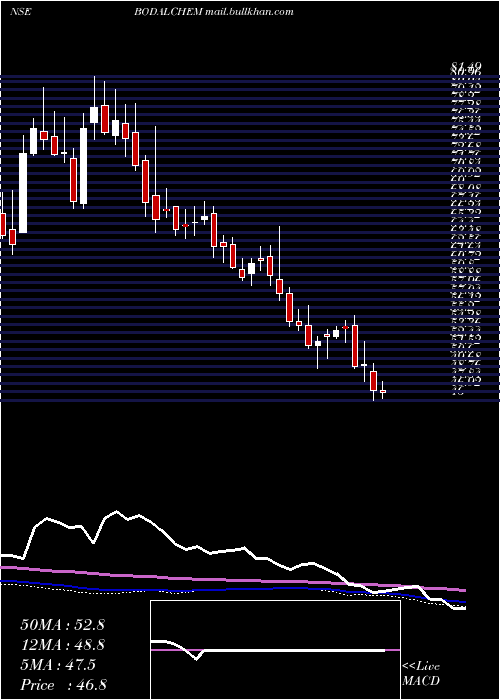
Task: Click the <<Live MACD label
Action: 421,674
